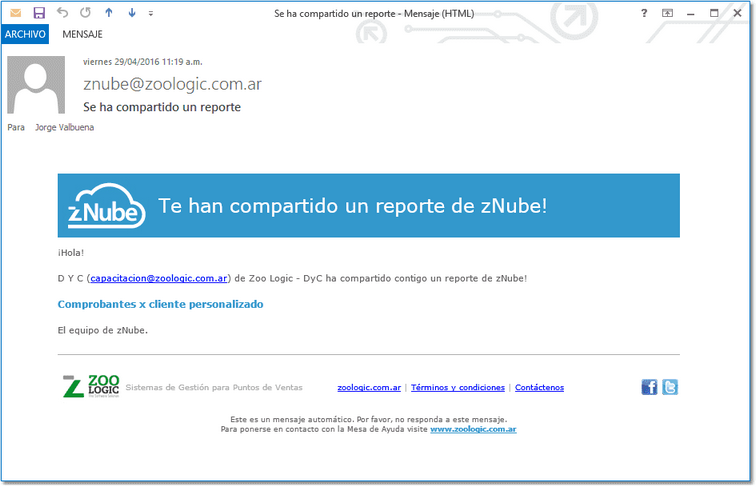756x487 pixels.
Task: Close the message window
Action: pyautogui.click(x=737, y=13)
